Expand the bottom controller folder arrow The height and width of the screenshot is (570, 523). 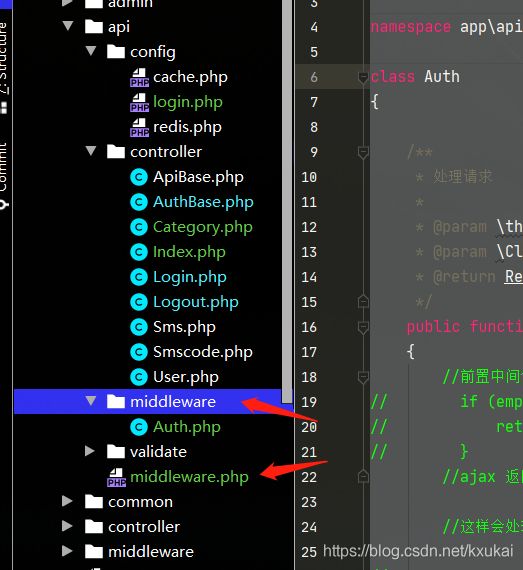pyautogui.click(x=67, y=526)
